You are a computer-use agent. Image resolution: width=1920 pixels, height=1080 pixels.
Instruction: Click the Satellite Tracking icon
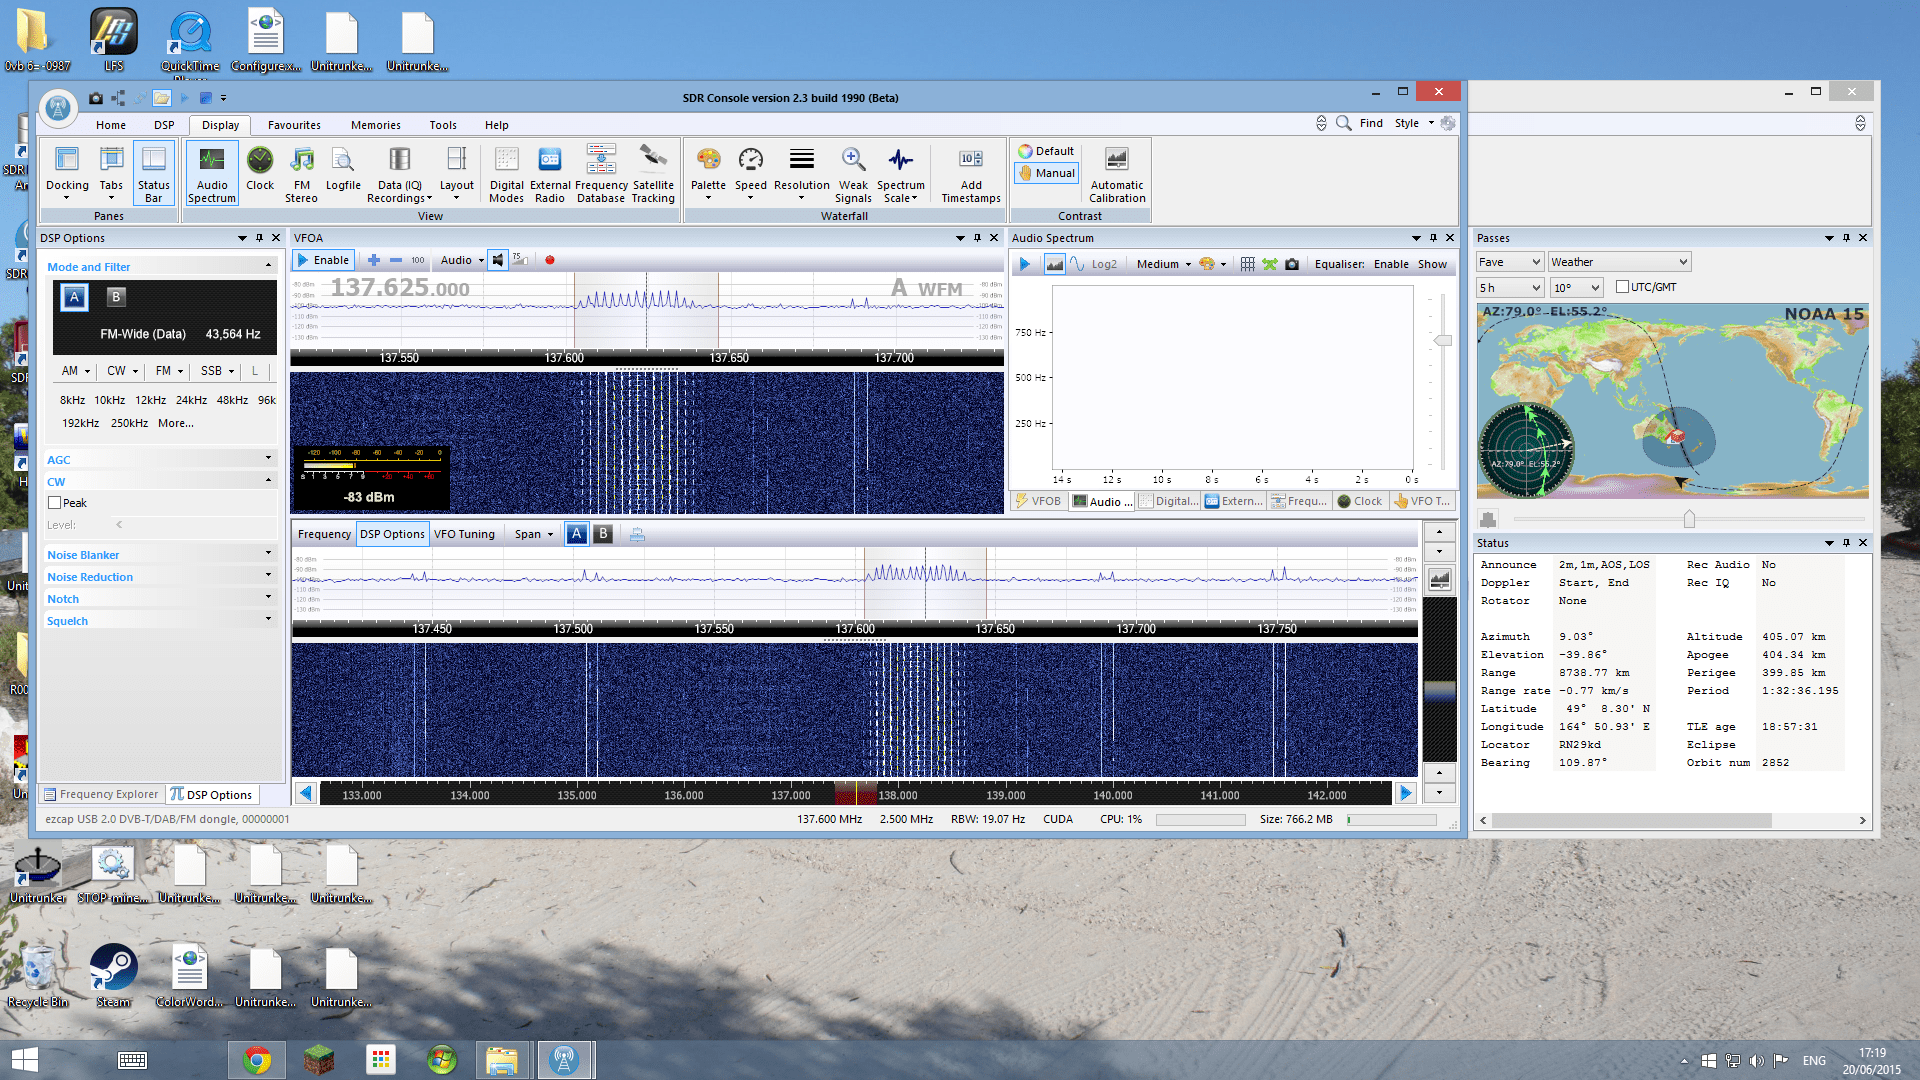pyautogui.click(x=653, y=170)
